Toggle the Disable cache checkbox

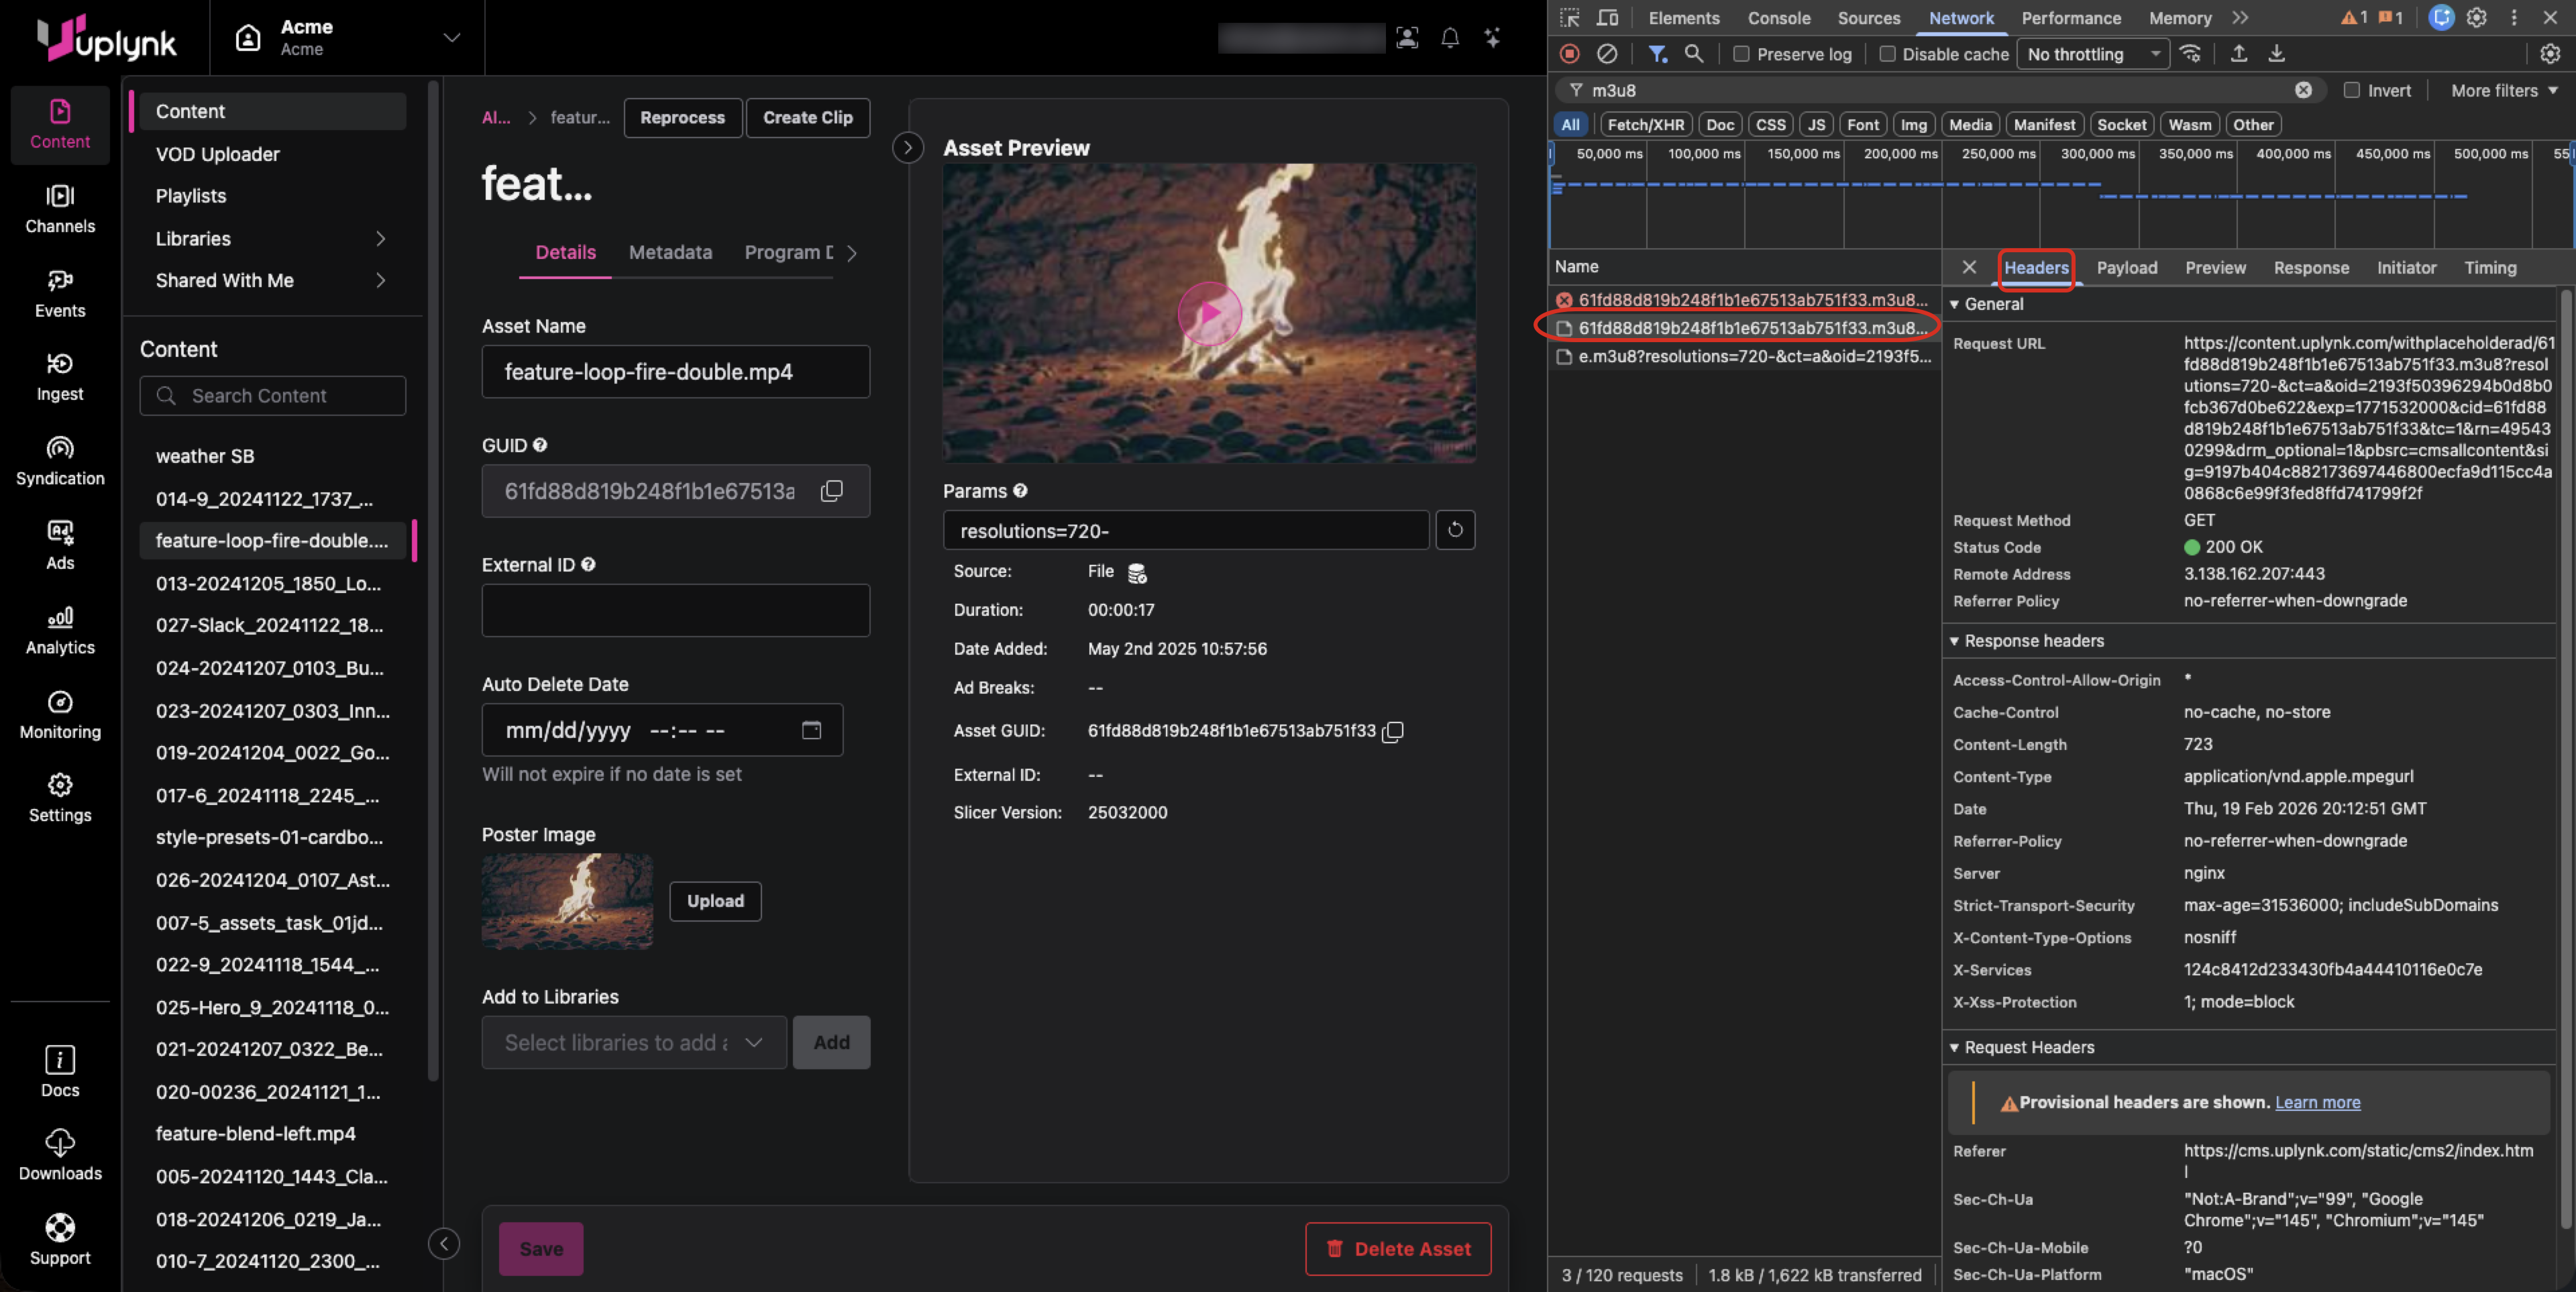[x=1887, y=54]
